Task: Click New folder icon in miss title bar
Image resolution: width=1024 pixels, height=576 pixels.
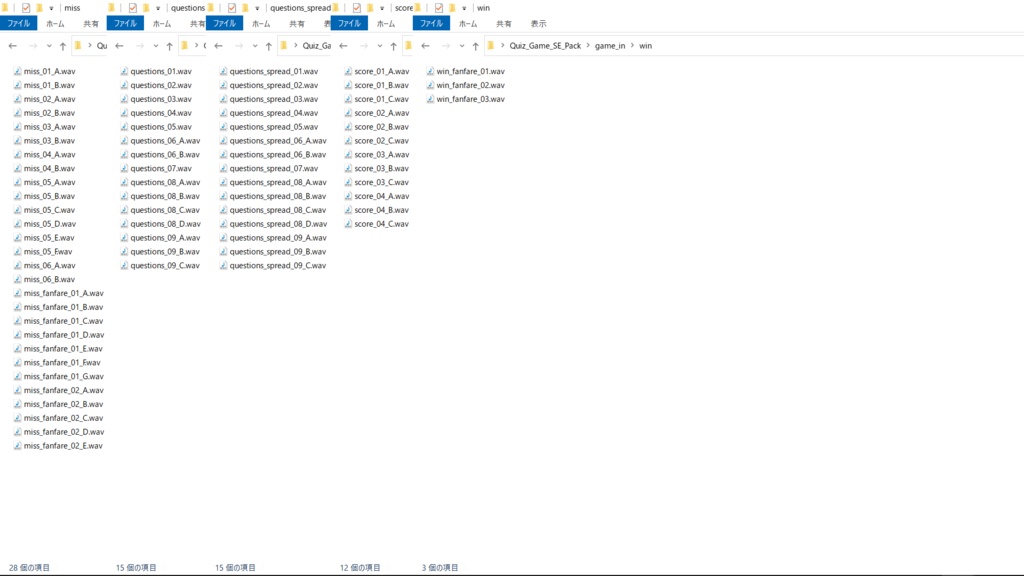Action: point(39,8)
